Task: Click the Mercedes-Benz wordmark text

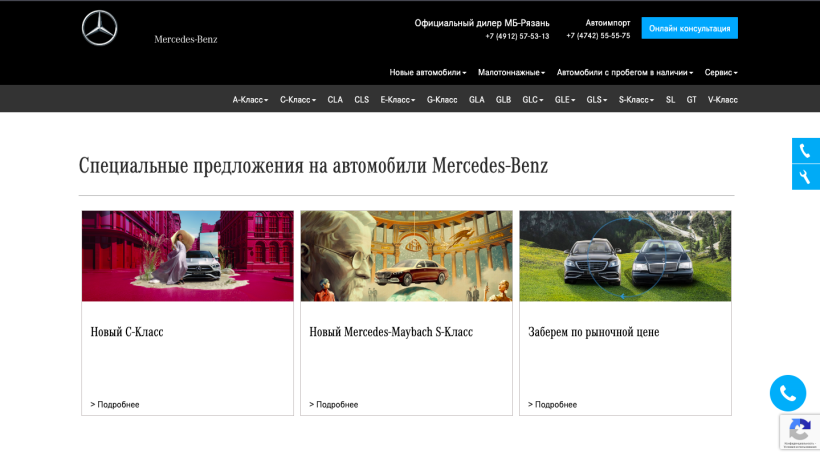Action: (186, 39)
